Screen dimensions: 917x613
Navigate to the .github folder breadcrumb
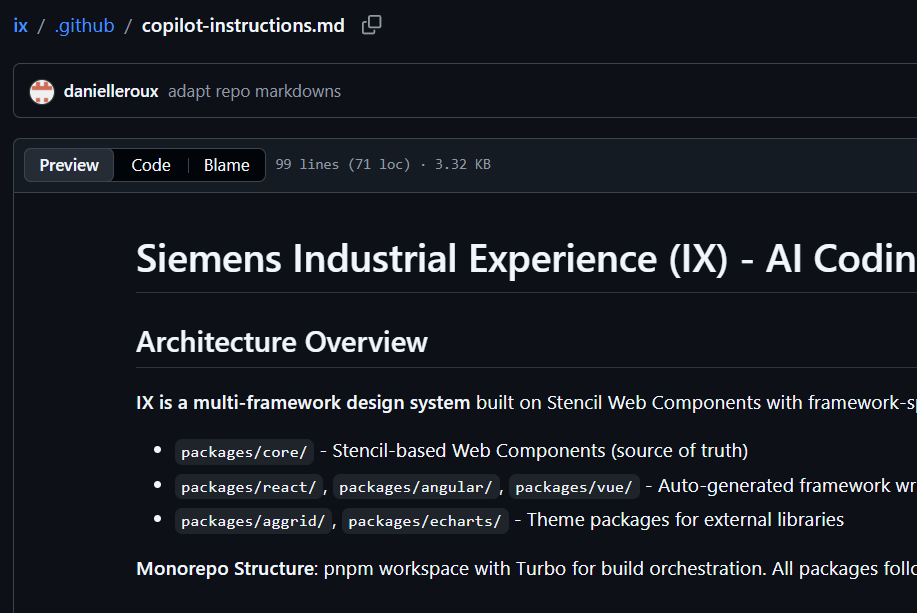pyautogui.click(x=83, y=25)
